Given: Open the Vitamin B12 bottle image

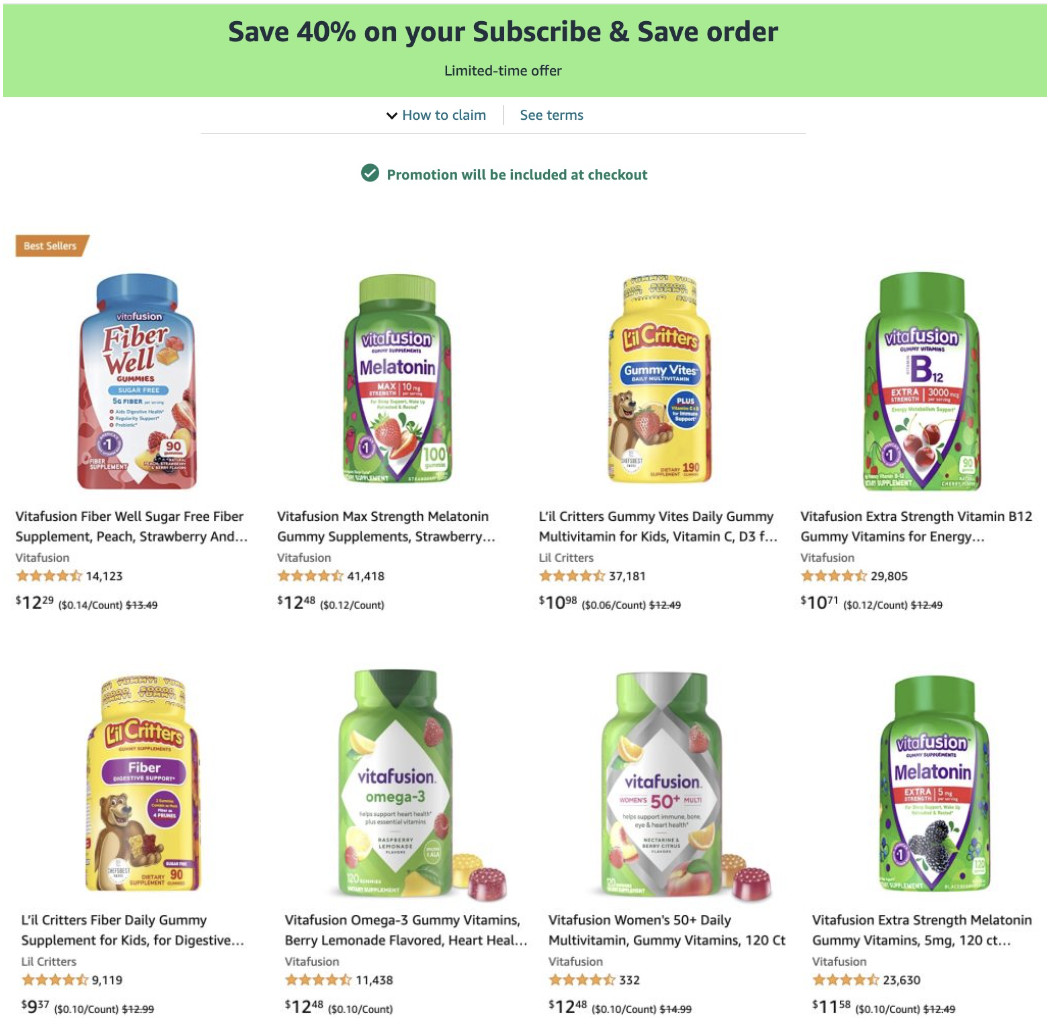Looking at the screenshot, I should coord(922,381).
